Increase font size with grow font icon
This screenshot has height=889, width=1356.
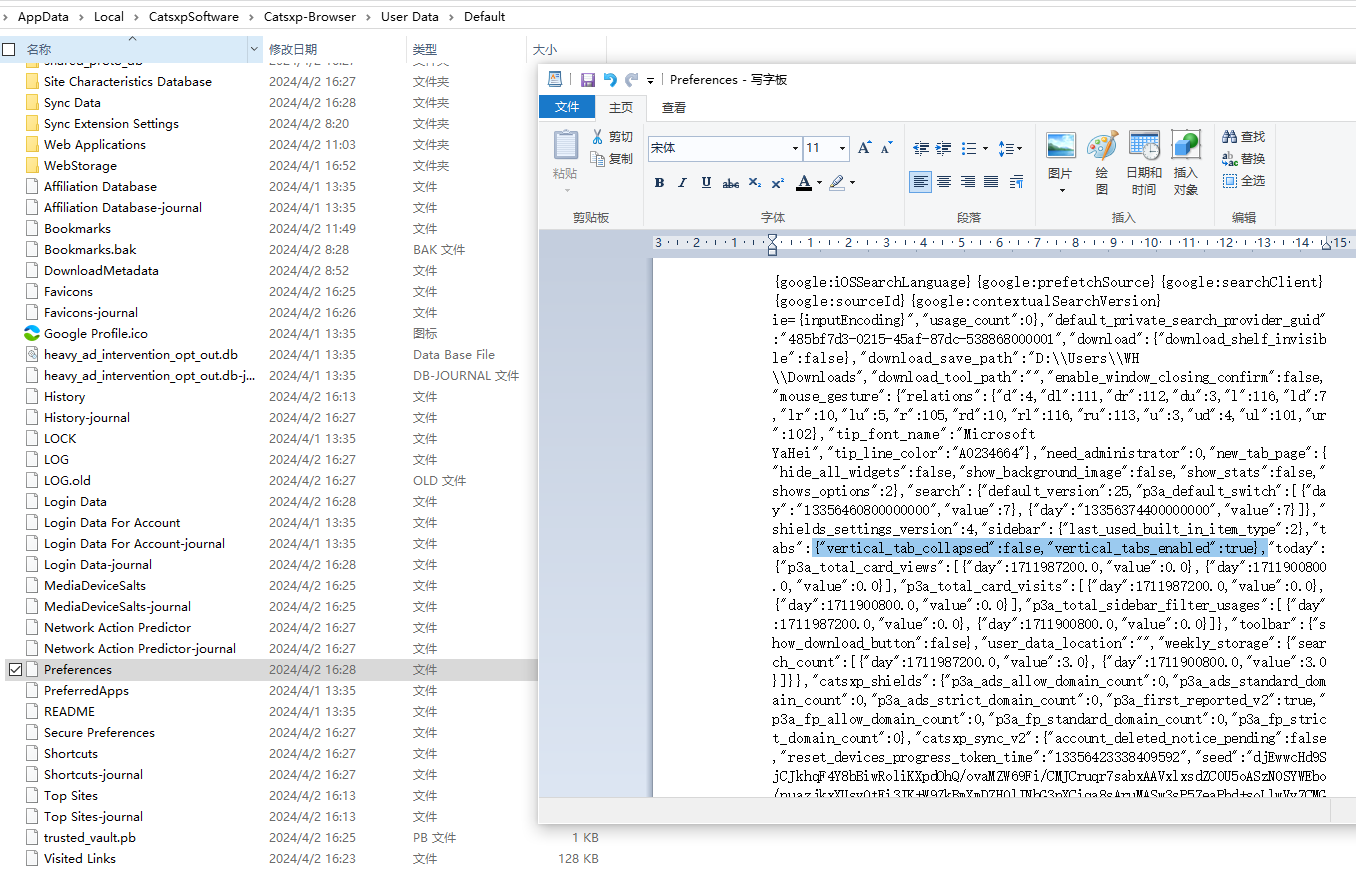tap(864, 148)
